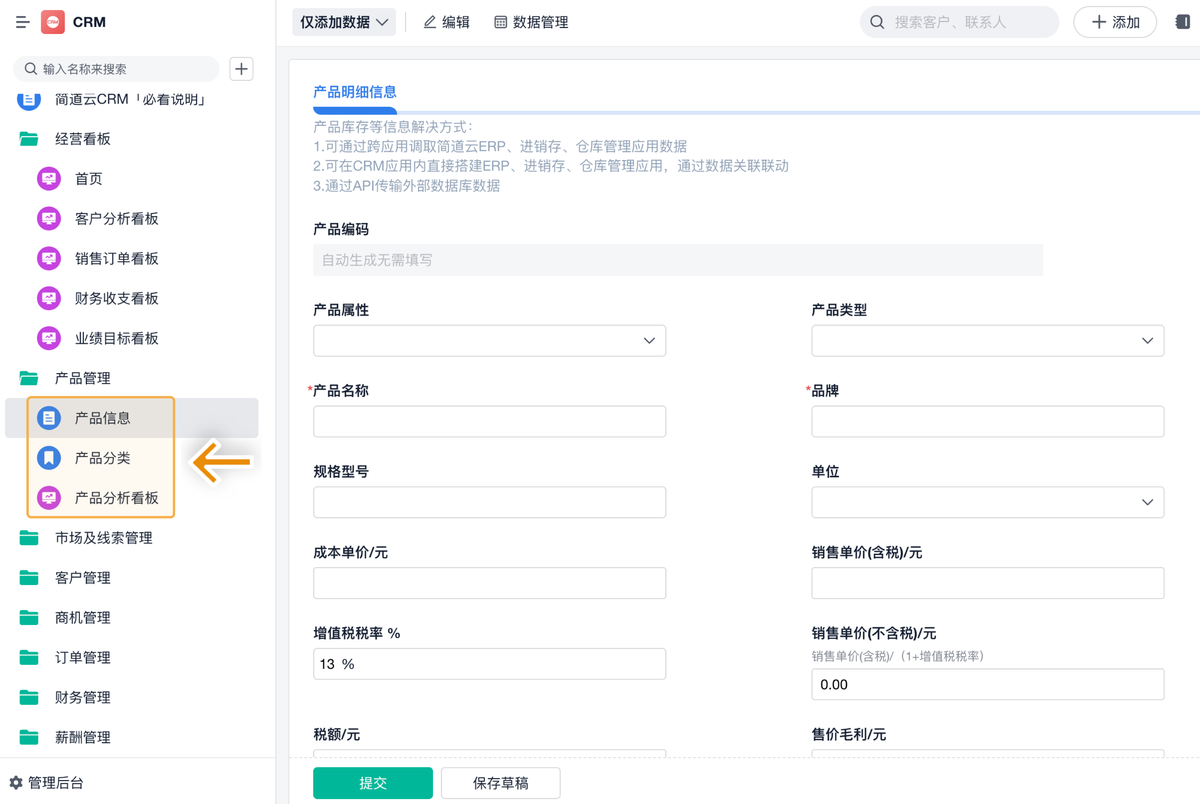
Task: Click the red CRM app logo
Action: 53,22
